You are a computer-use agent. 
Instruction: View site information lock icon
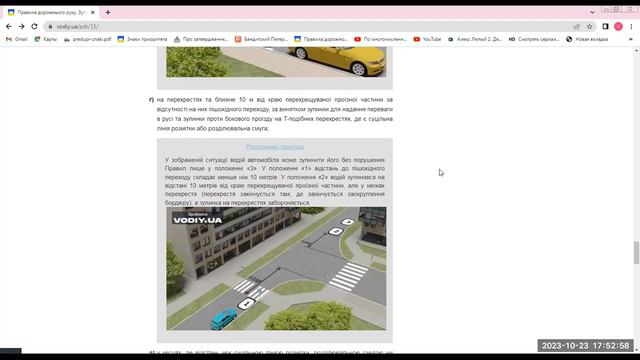(50, 27)
